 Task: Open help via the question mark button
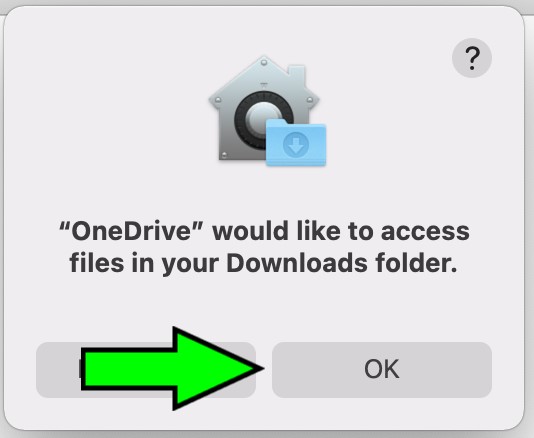pyautogui.click(x=472, y=58)
